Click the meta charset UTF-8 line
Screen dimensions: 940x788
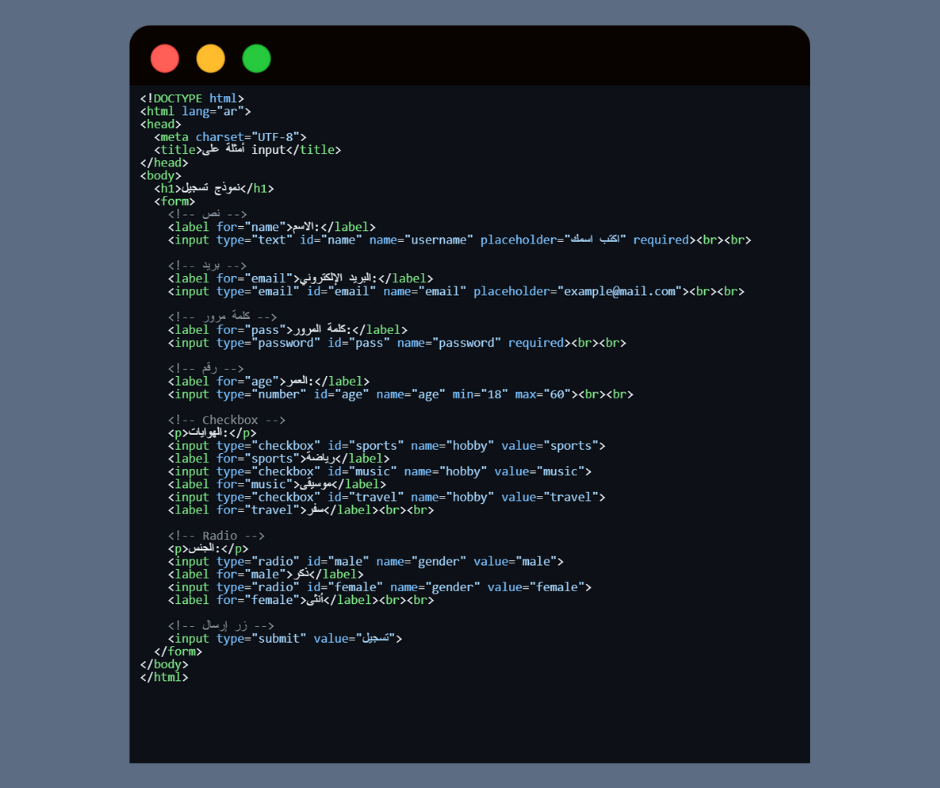pos(230,137)
